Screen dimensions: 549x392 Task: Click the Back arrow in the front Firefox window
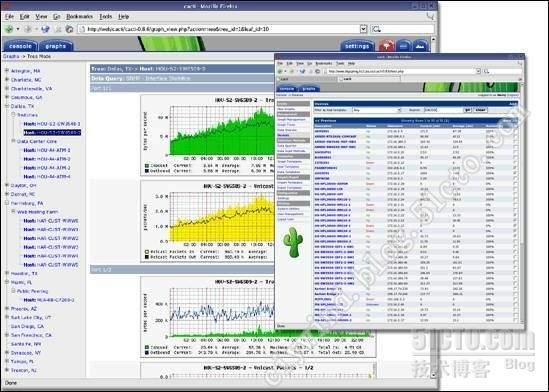coord(281,71)
